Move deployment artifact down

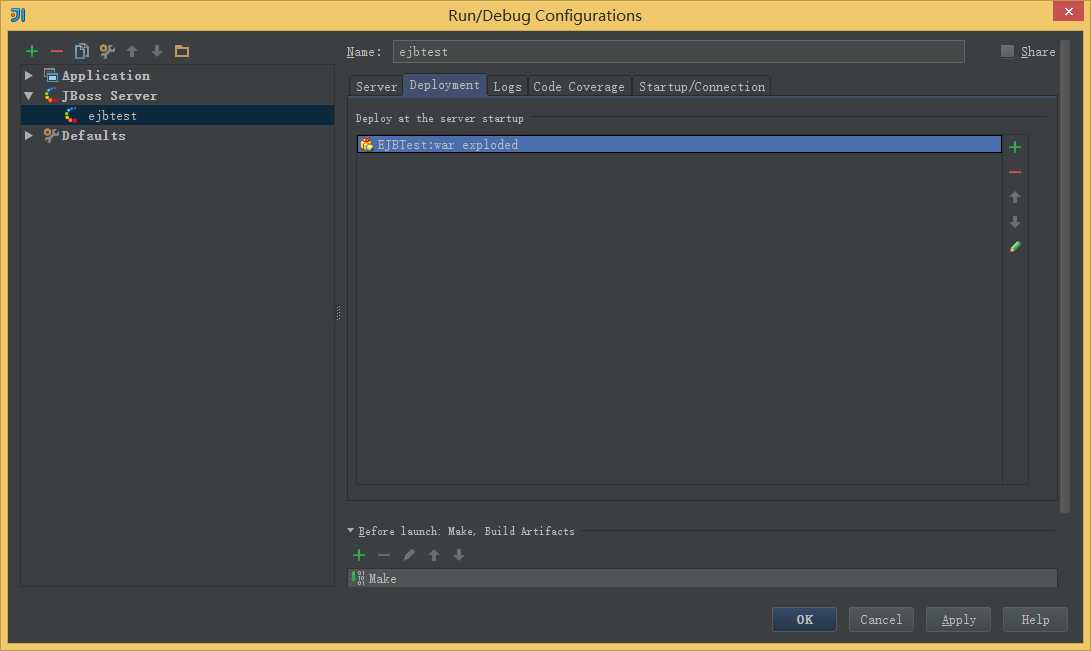(1015, 223)
